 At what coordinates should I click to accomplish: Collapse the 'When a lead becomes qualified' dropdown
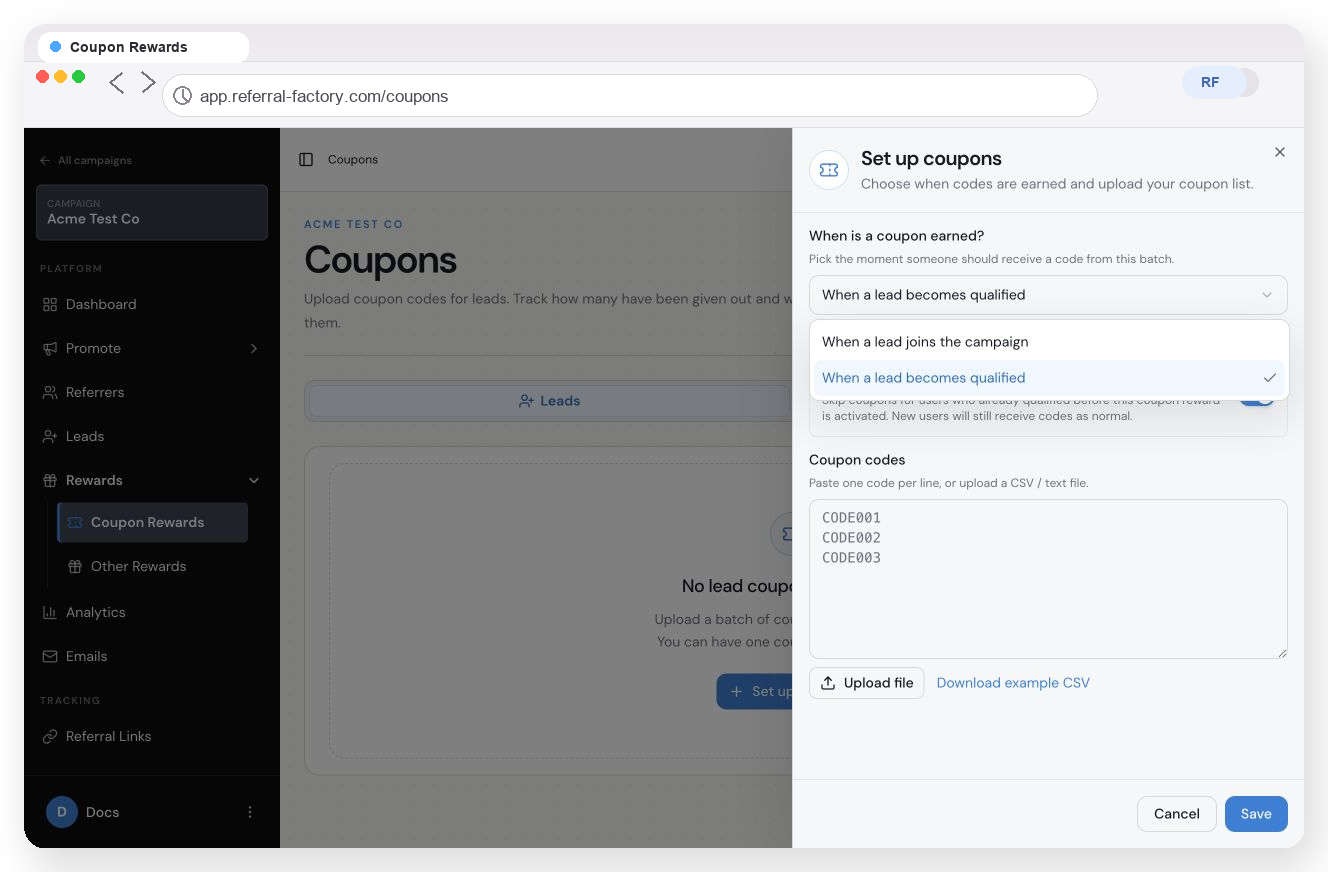pos(1048,295)
